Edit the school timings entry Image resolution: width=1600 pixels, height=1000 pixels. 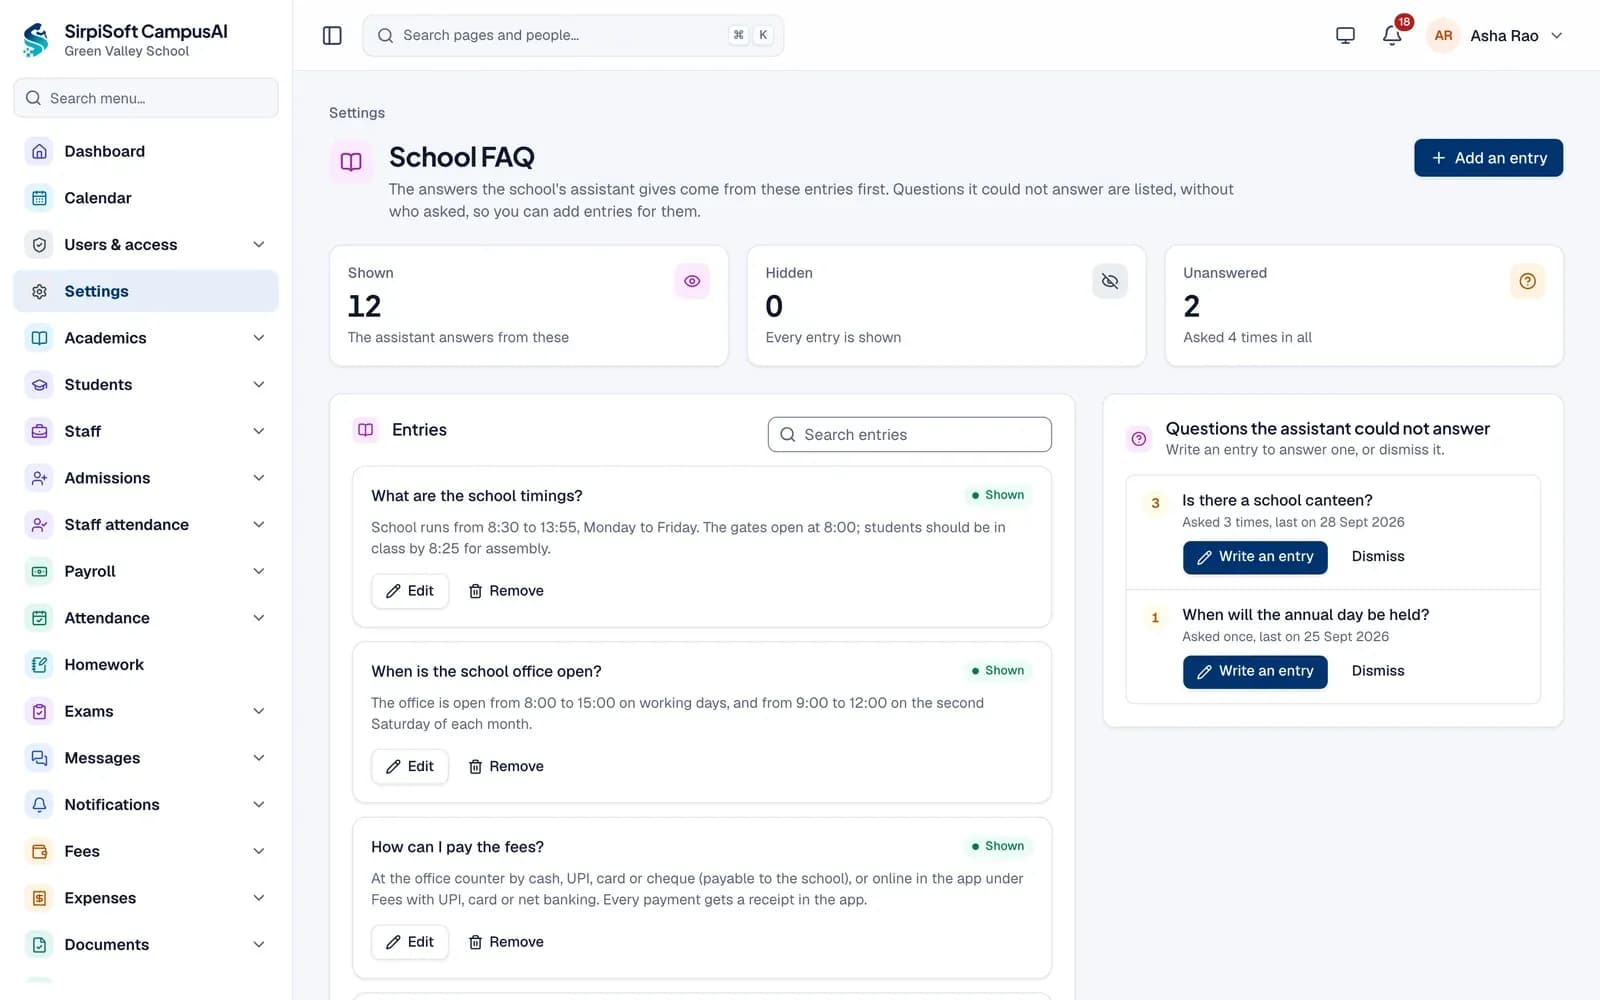coord(410,591)
